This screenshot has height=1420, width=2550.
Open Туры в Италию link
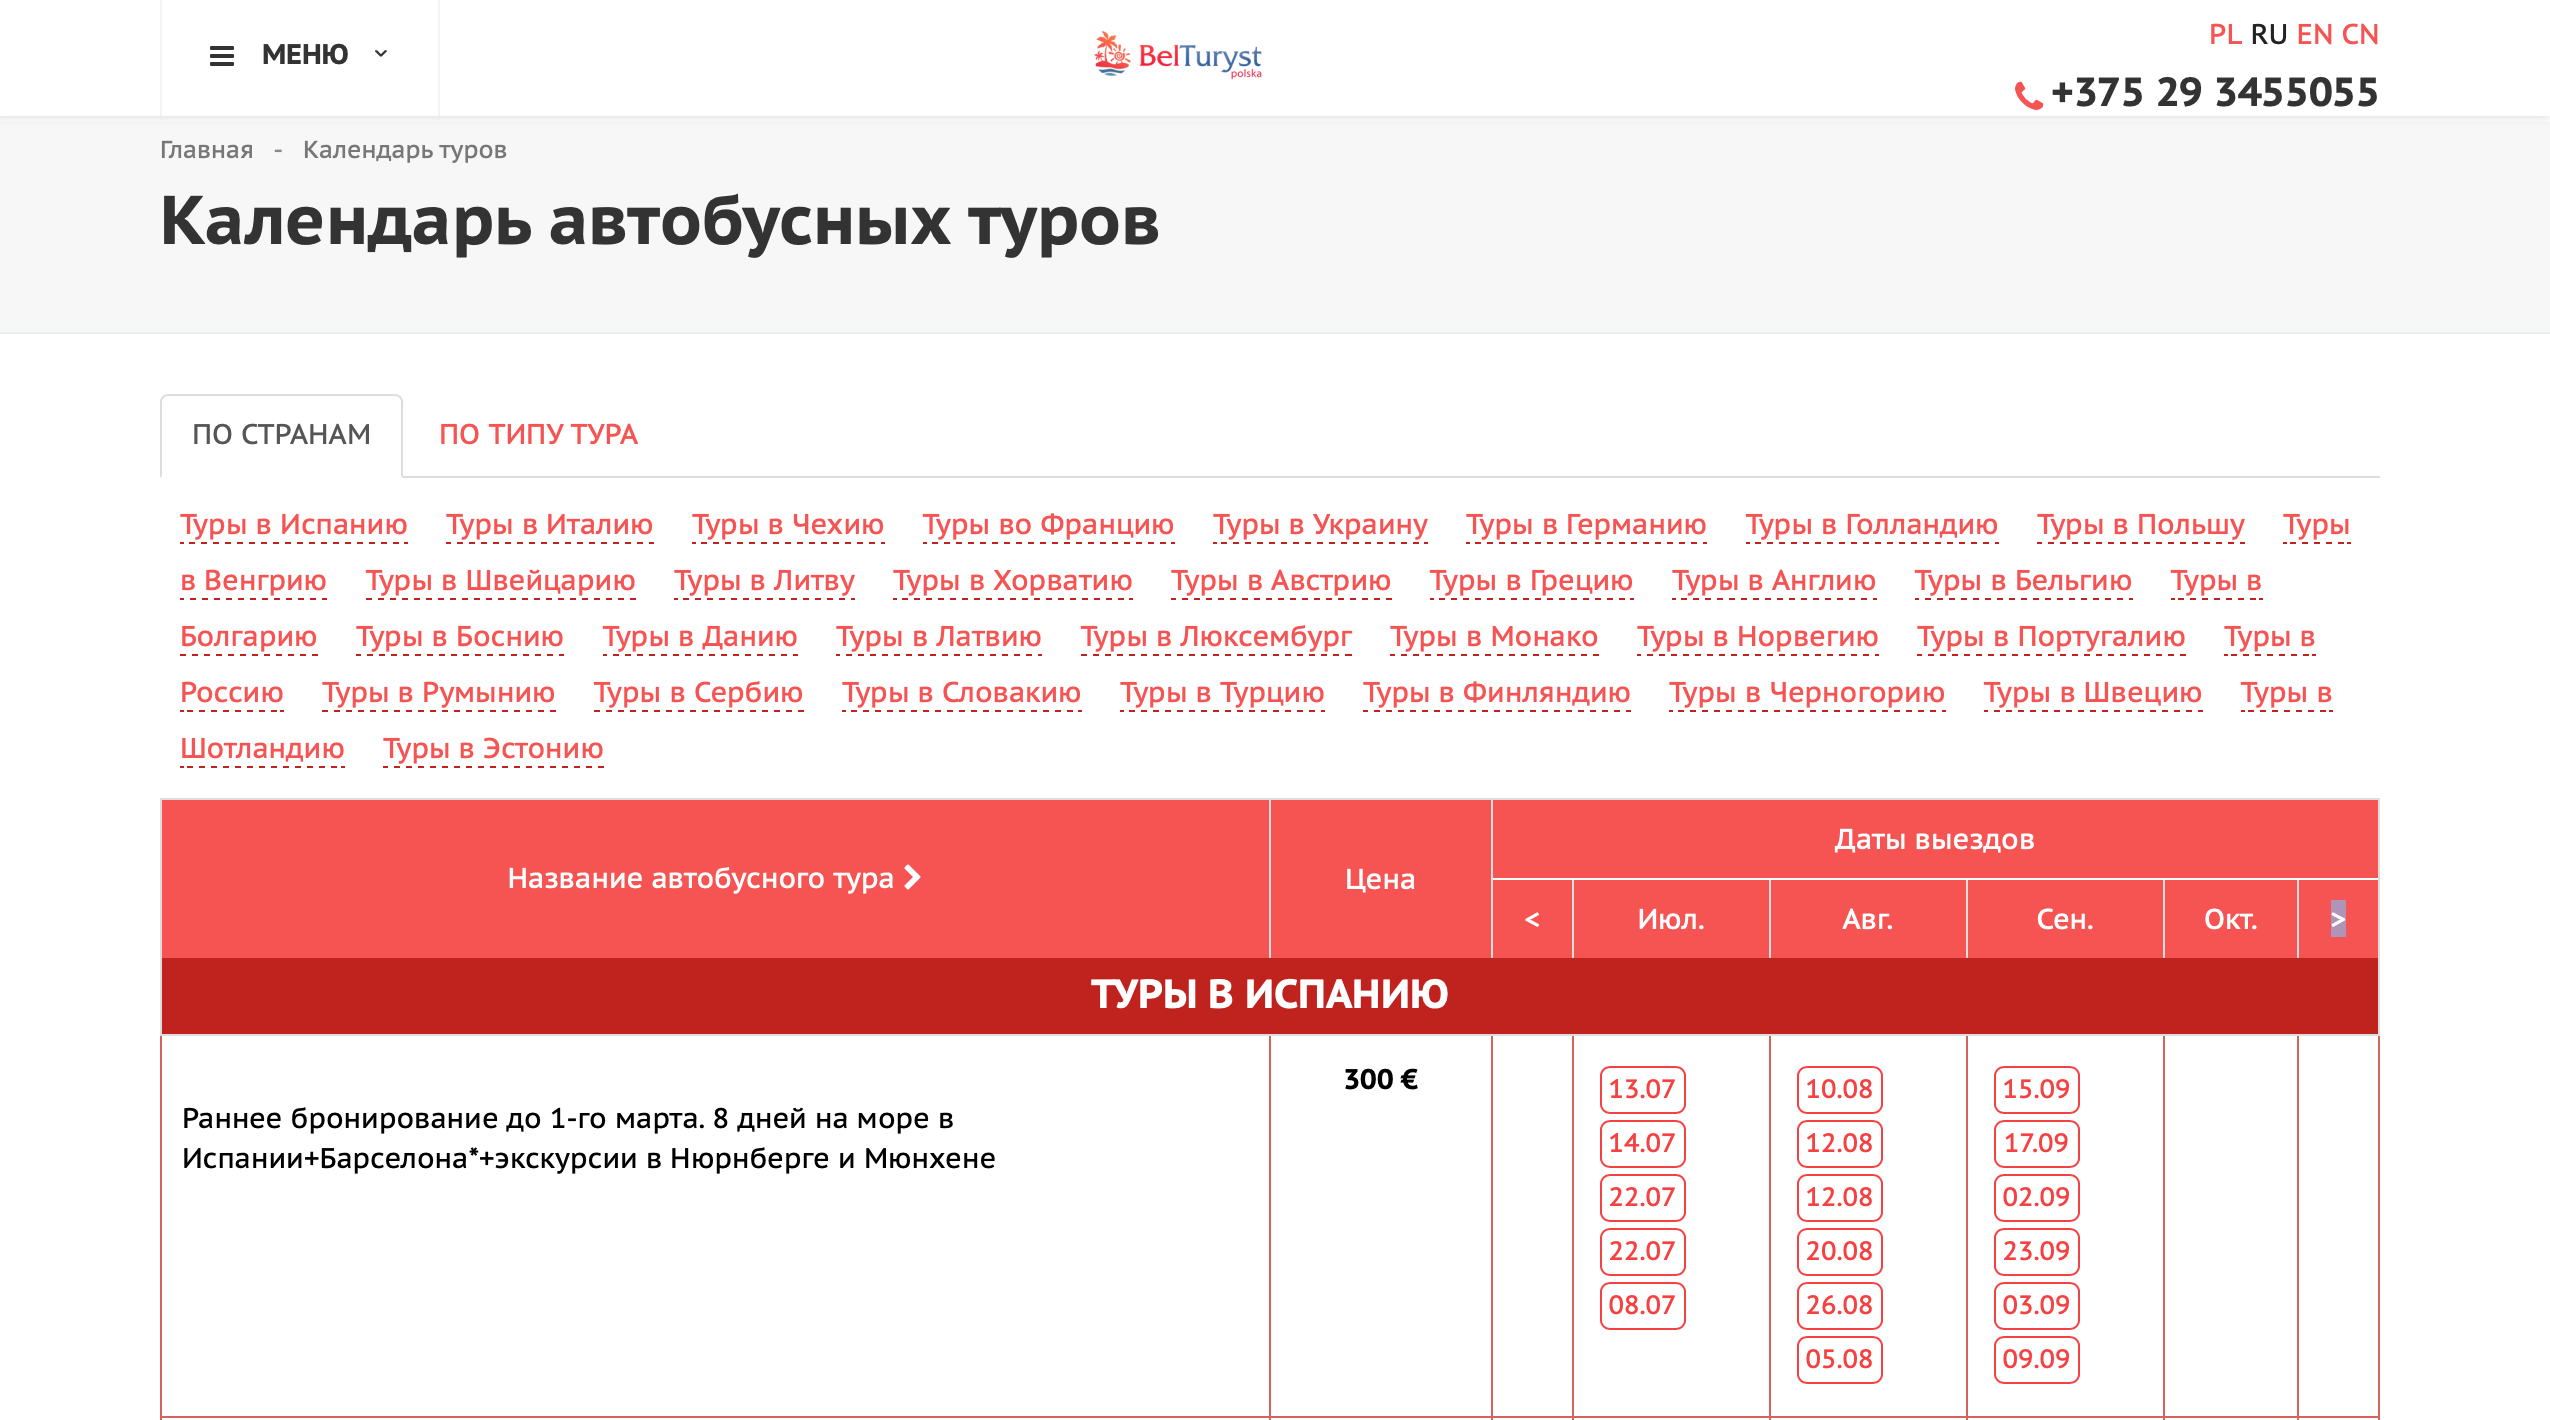click(x=549, y=524)
